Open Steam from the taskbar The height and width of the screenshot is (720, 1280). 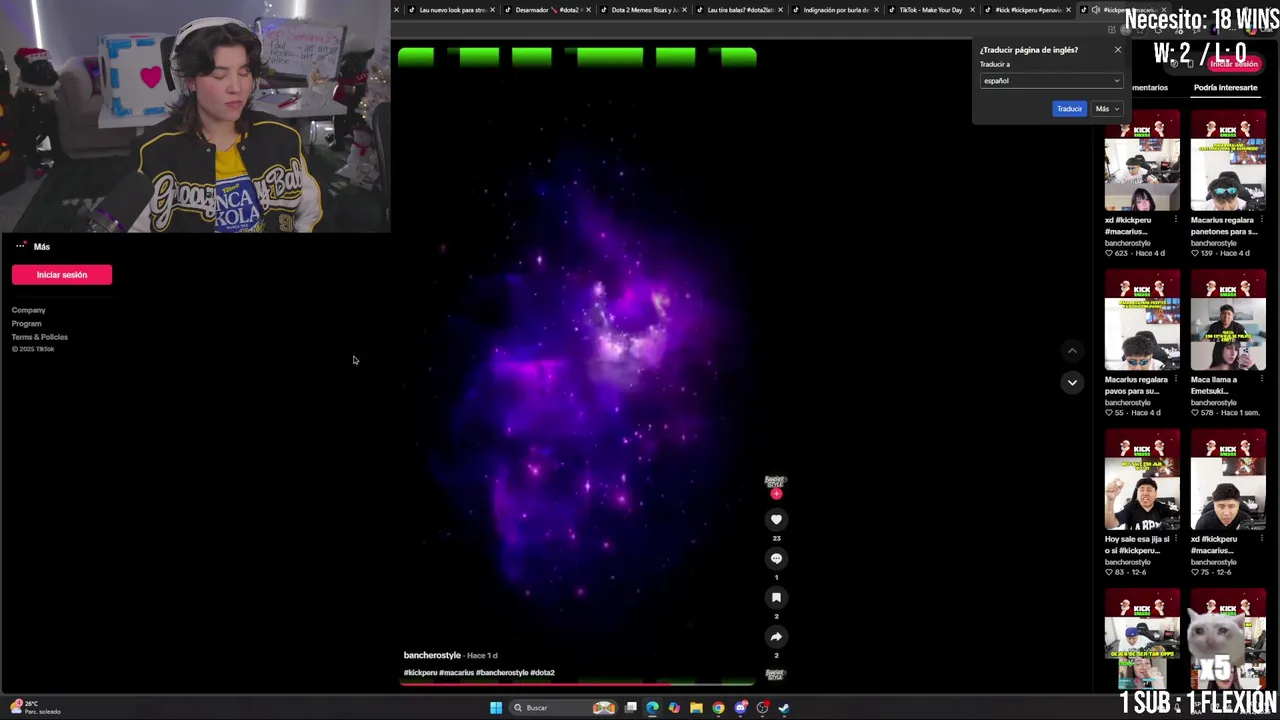coord(784,708)
